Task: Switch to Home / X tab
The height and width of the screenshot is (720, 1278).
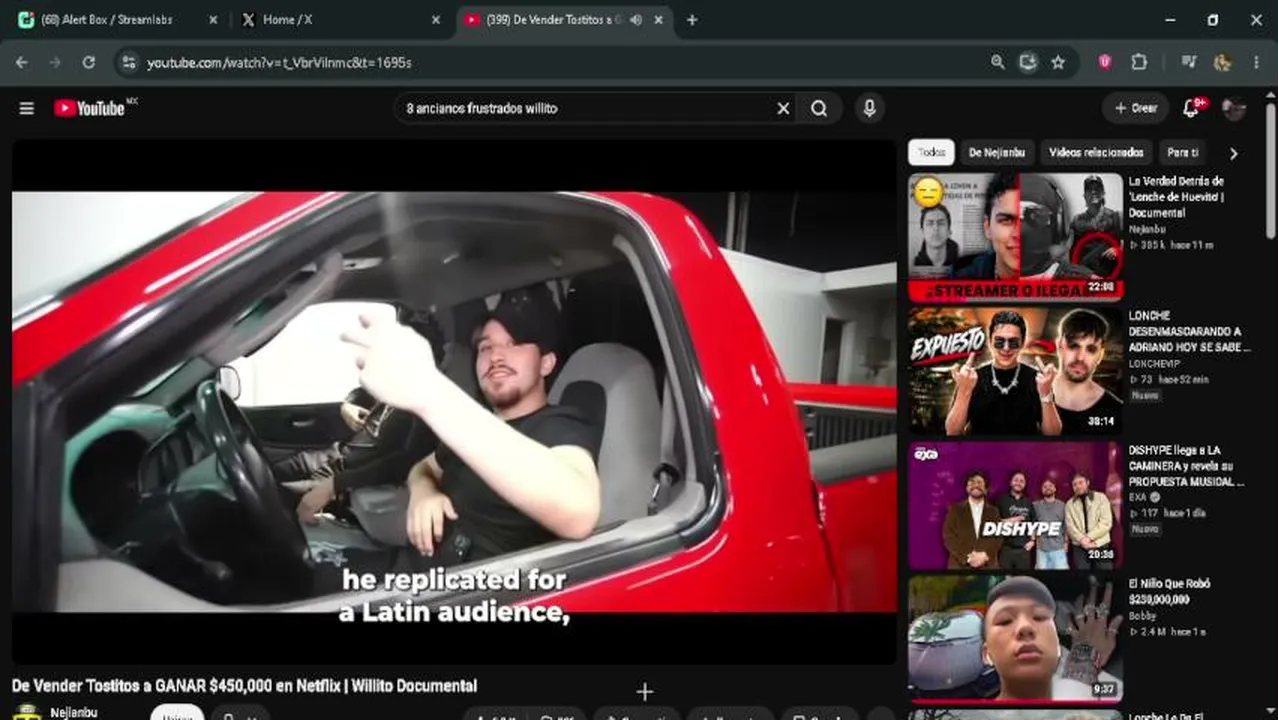Action: tap(340, 20)
